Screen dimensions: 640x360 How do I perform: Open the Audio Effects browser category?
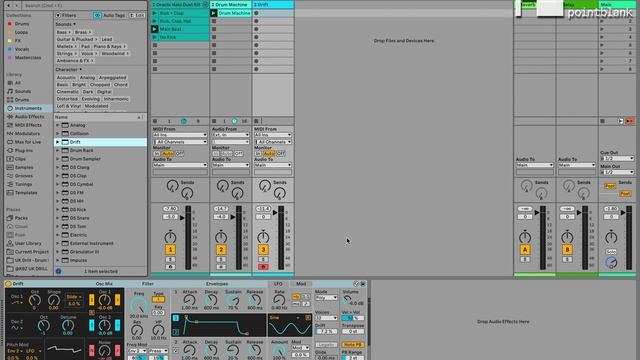pos(29,117)
